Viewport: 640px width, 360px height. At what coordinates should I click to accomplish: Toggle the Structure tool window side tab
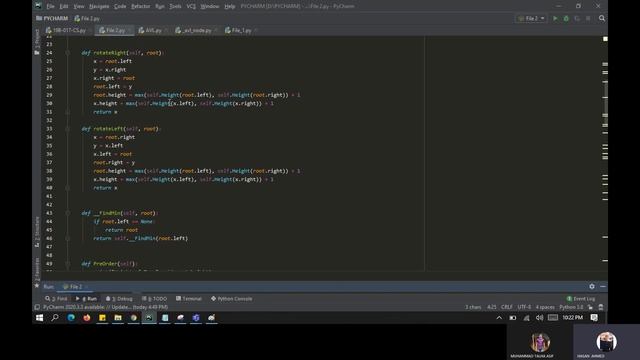pyautogui.click(x=37, y=232)
